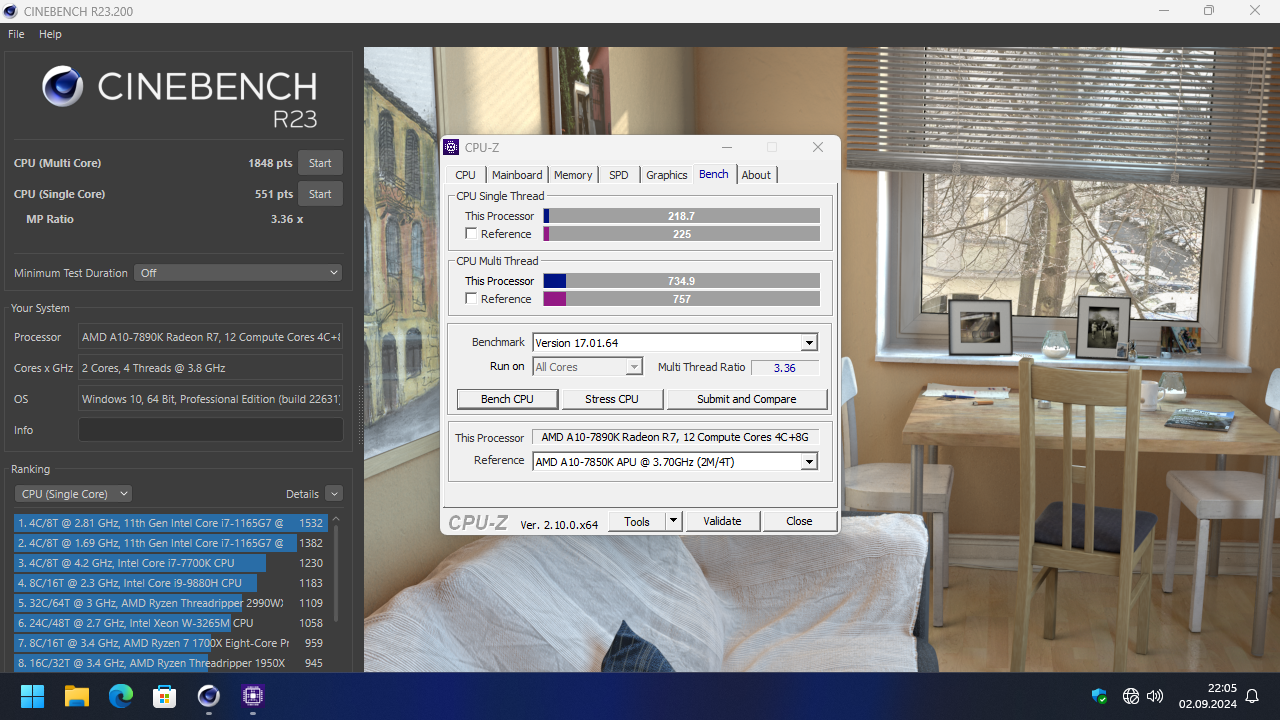Click the volume icon in the system tray
Screen dimensions: 1280x720
[1155, 695]
